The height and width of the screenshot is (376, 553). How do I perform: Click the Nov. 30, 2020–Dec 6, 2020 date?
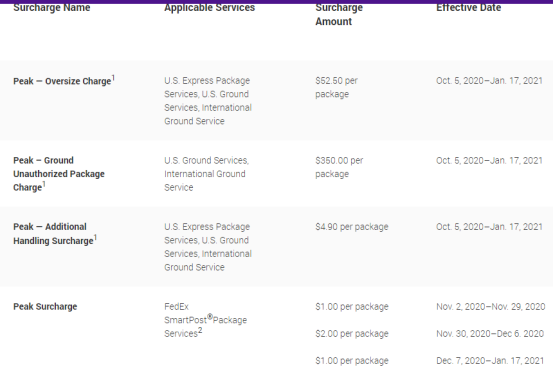[x=490, y=334]
